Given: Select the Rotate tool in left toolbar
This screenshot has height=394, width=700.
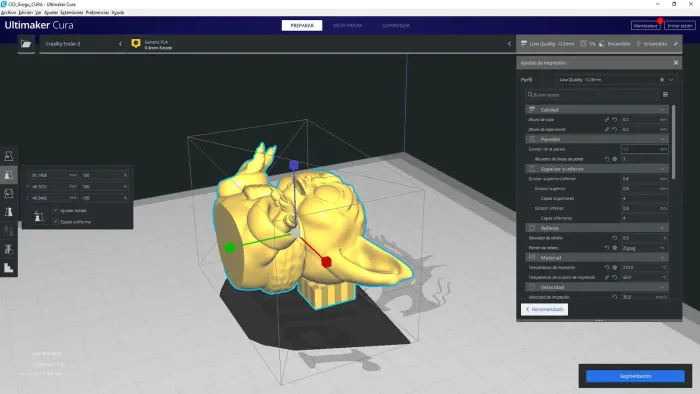Looking at the screenshot, I should [8, 193].
